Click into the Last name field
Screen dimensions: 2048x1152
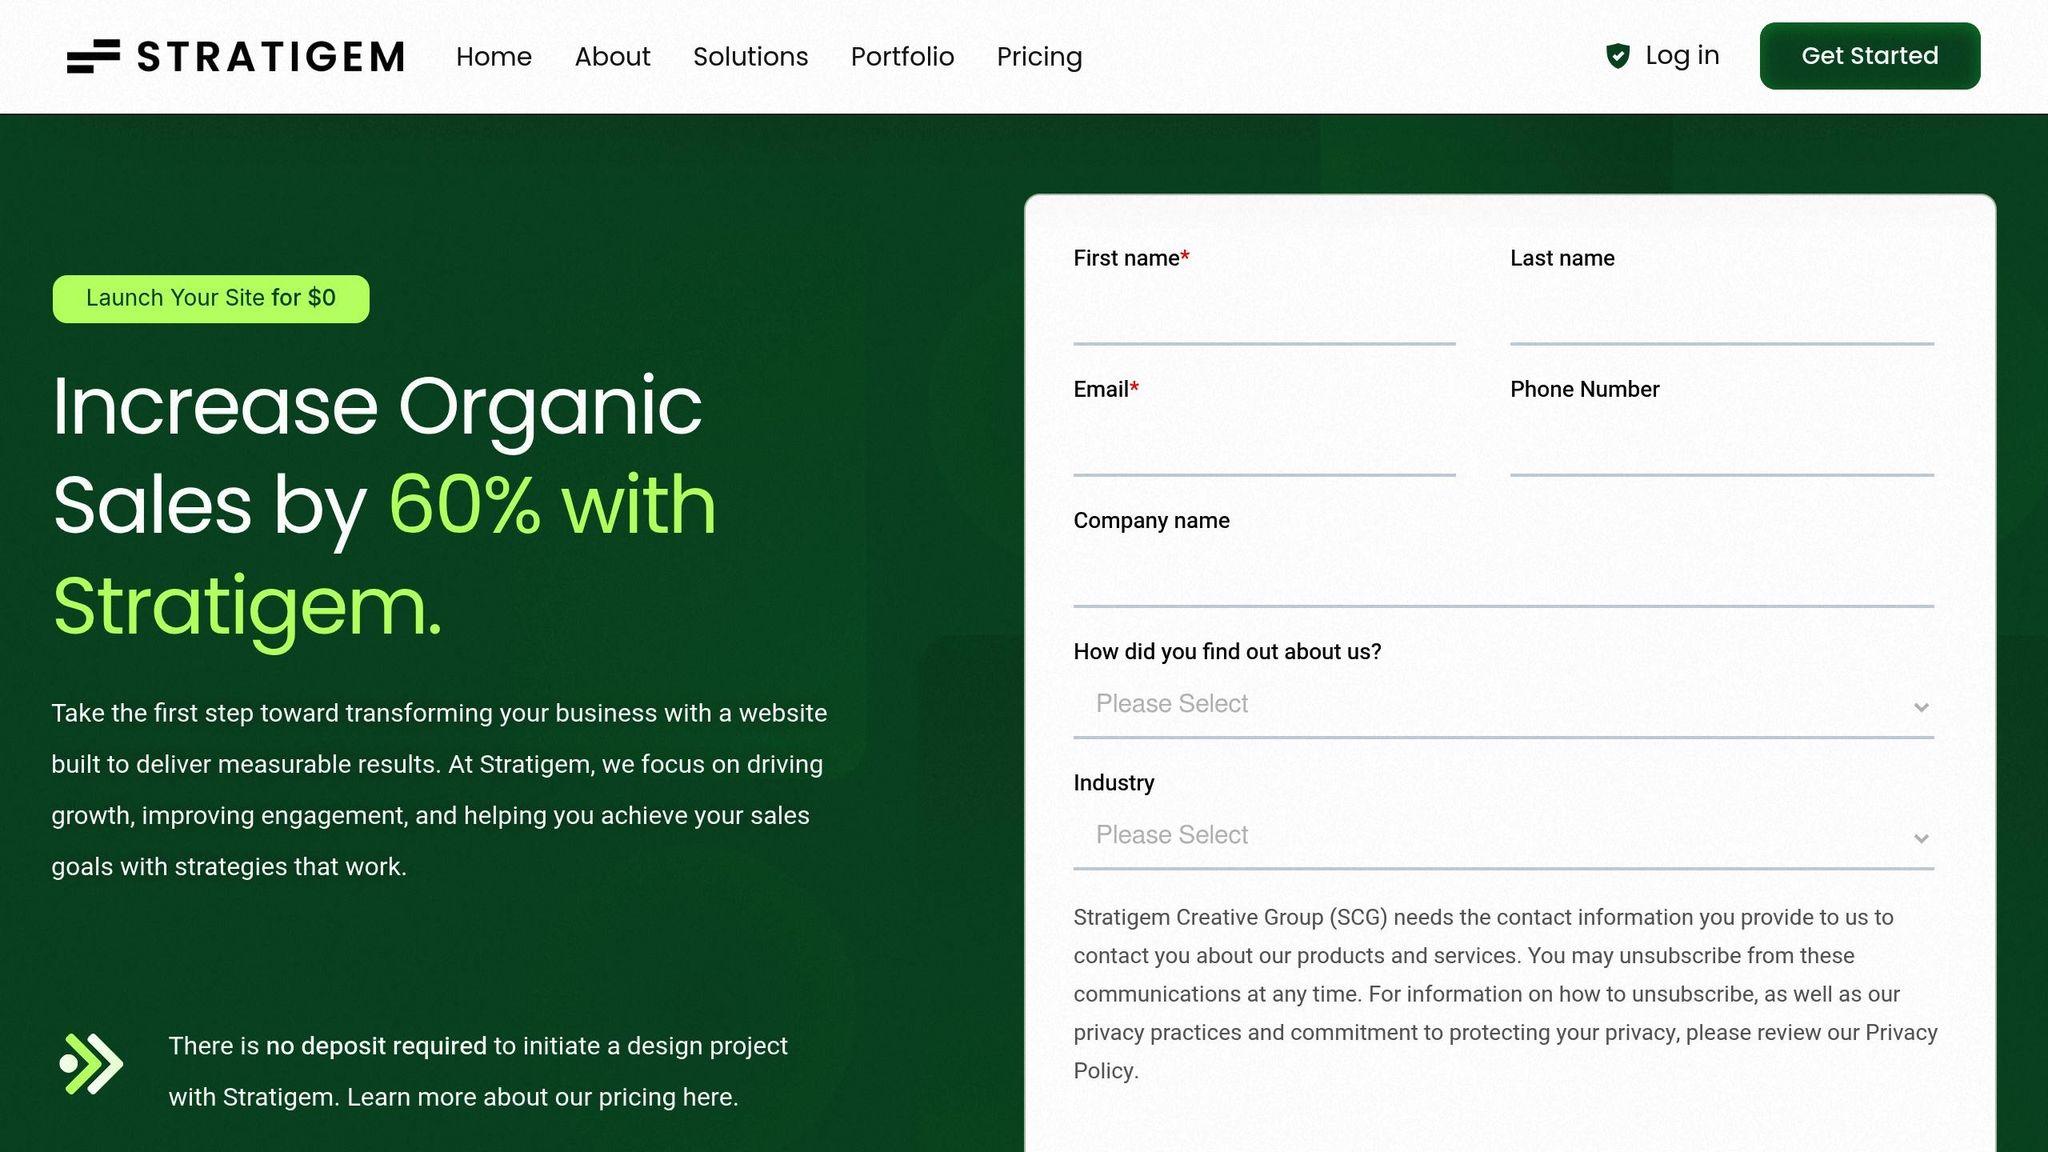pos(1721,316)
